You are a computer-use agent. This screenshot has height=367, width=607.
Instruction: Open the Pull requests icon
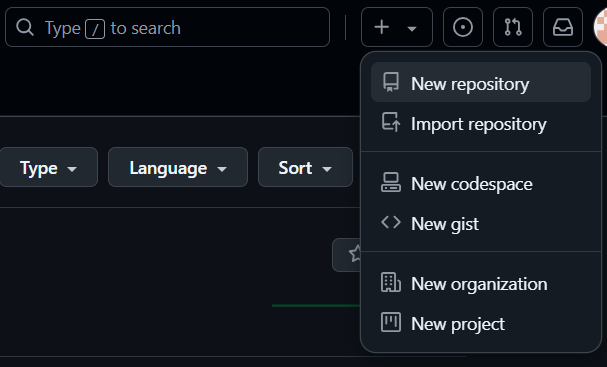pos(513,27)
